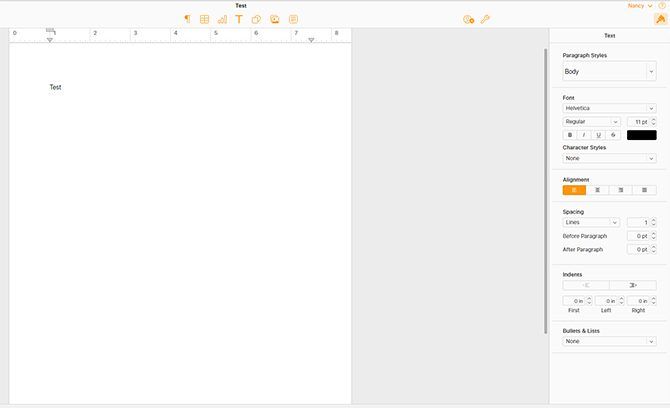Click the Before Paragraph stepper arrows
670x408 pixels.
[x=653, y=236]
